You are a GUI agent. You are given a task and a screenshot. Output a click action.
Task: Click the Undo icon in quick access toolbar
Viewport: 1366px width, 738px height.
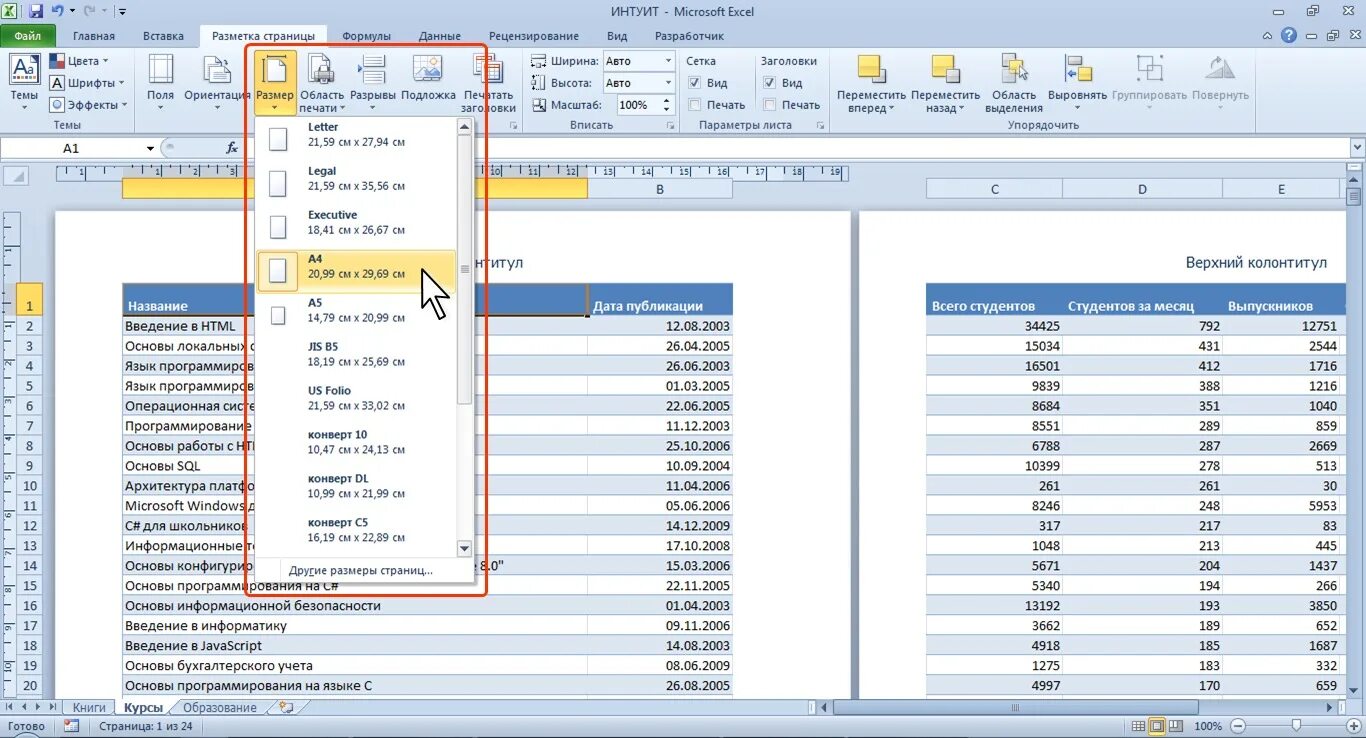tap(58, 12)
